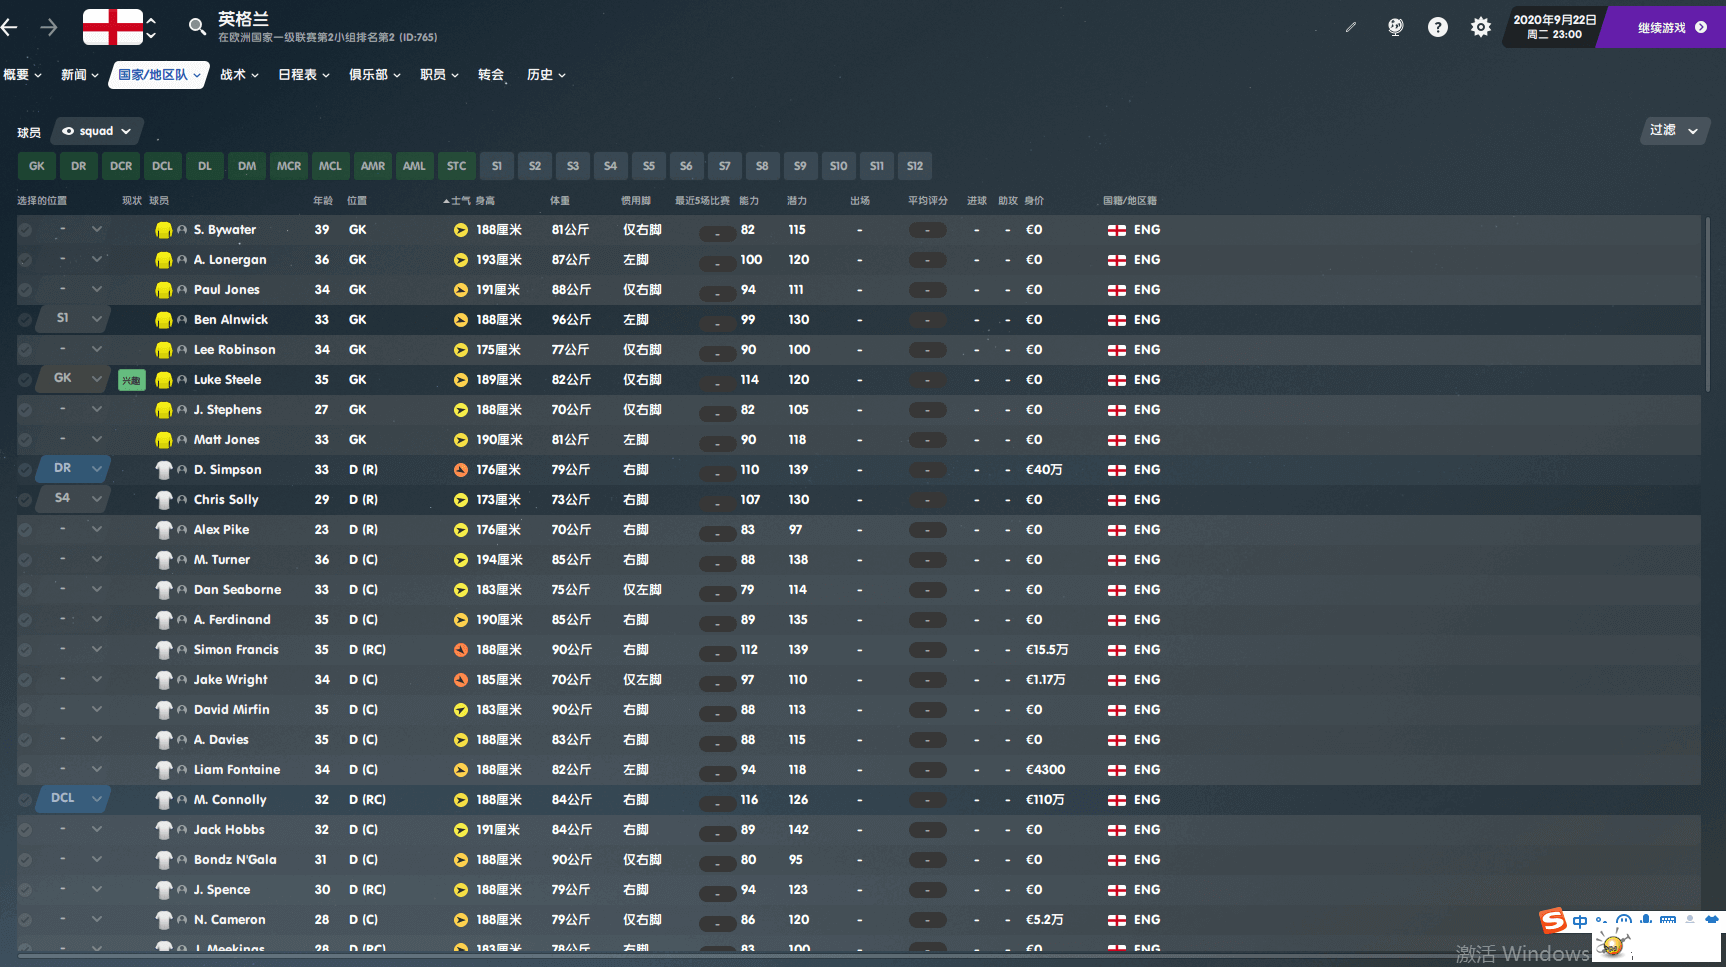The height and width of the screenshot is (967, 1726).
Task: Click the back navigation arrow
Action: point(10,28)
